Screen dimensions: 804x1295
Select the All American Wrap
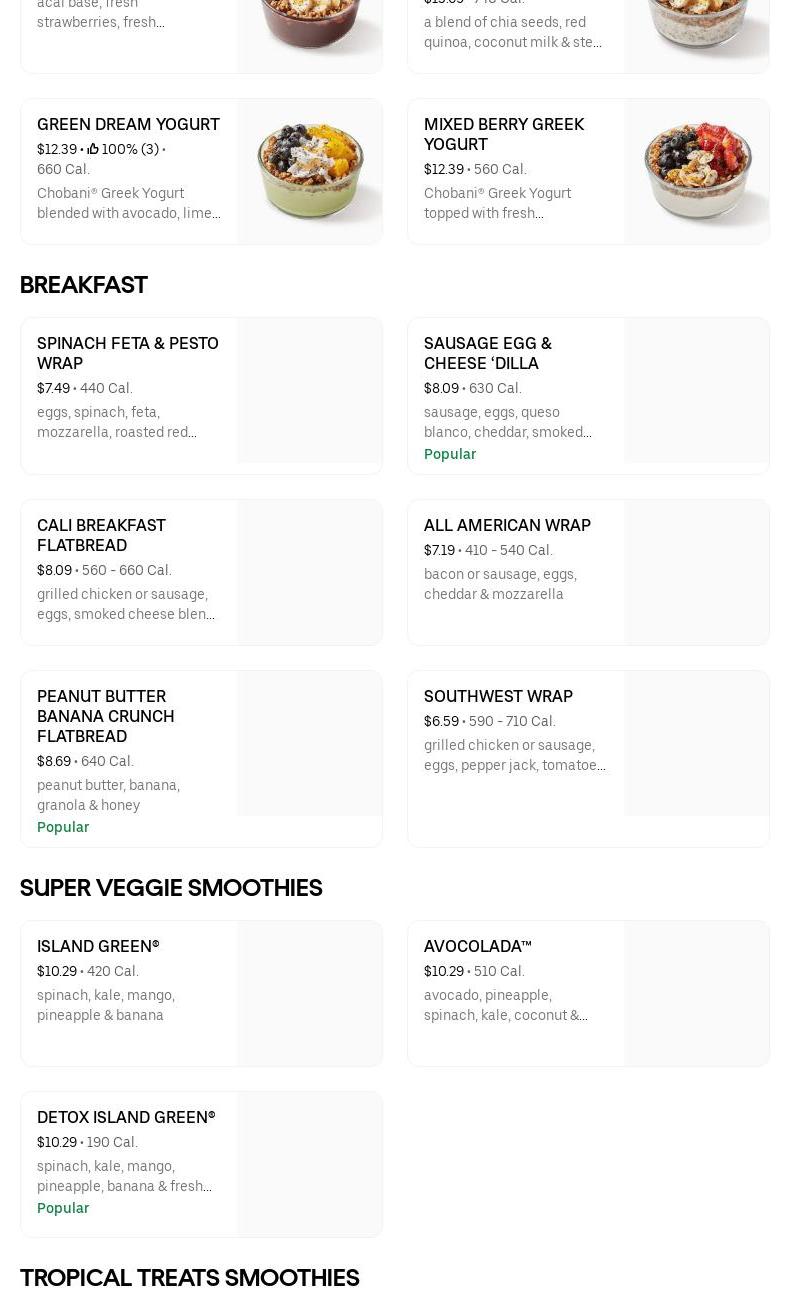pos(507,525)
